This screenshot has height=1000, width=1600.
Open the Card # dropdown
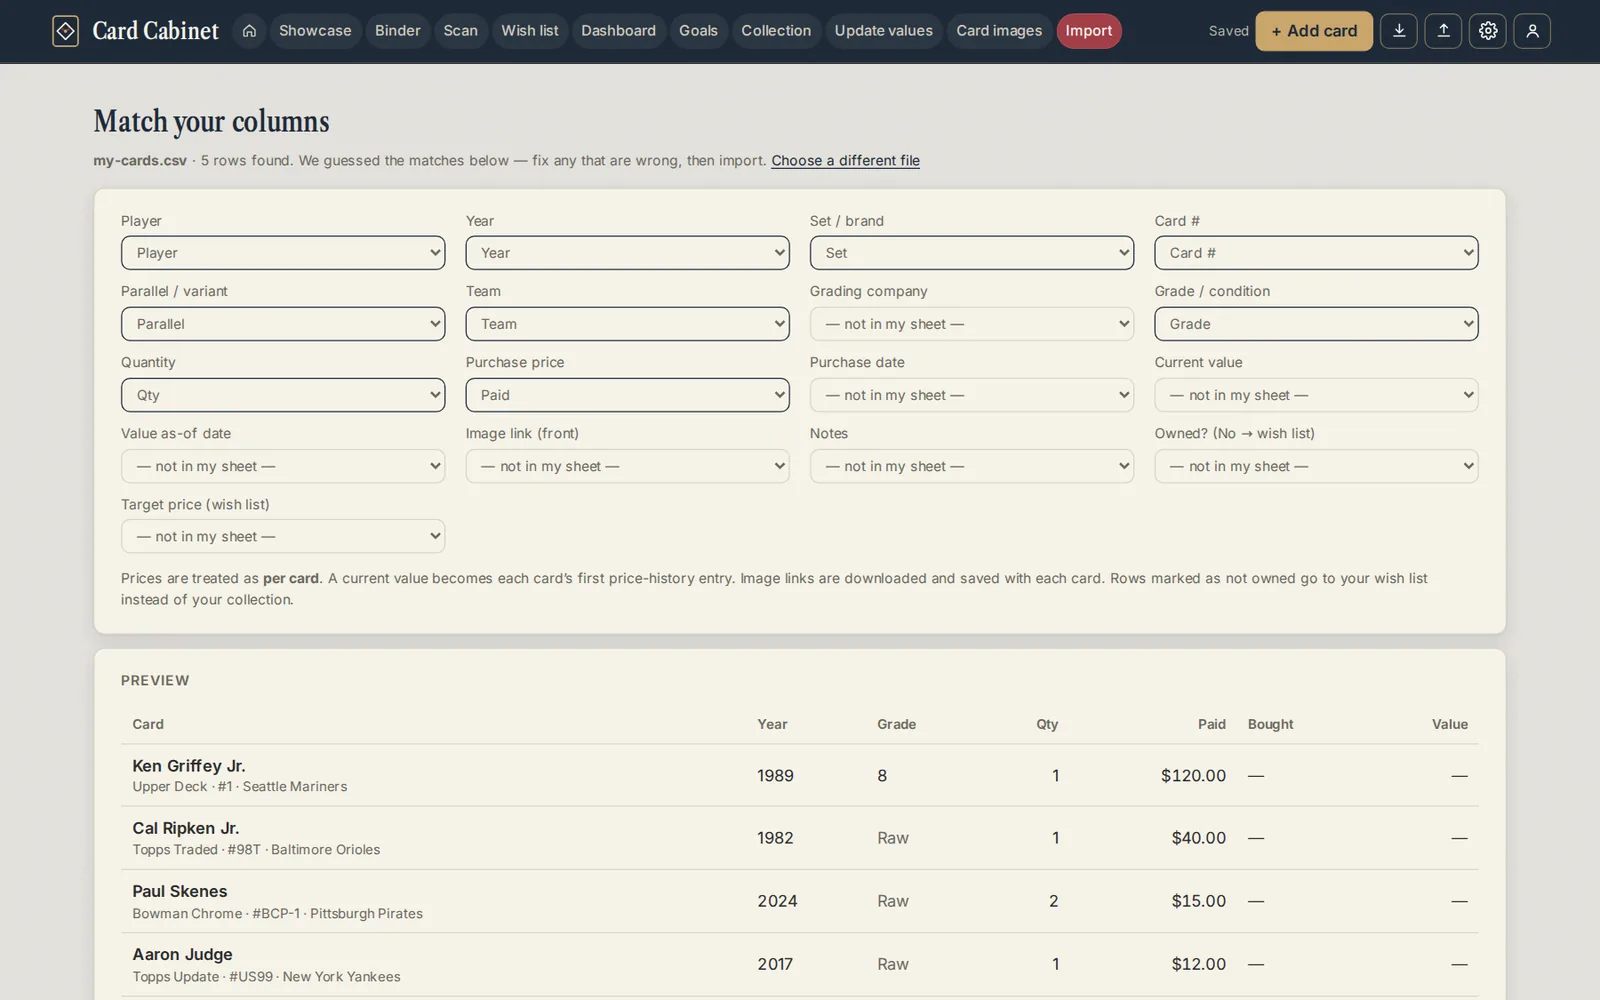tap(1316, 253)
